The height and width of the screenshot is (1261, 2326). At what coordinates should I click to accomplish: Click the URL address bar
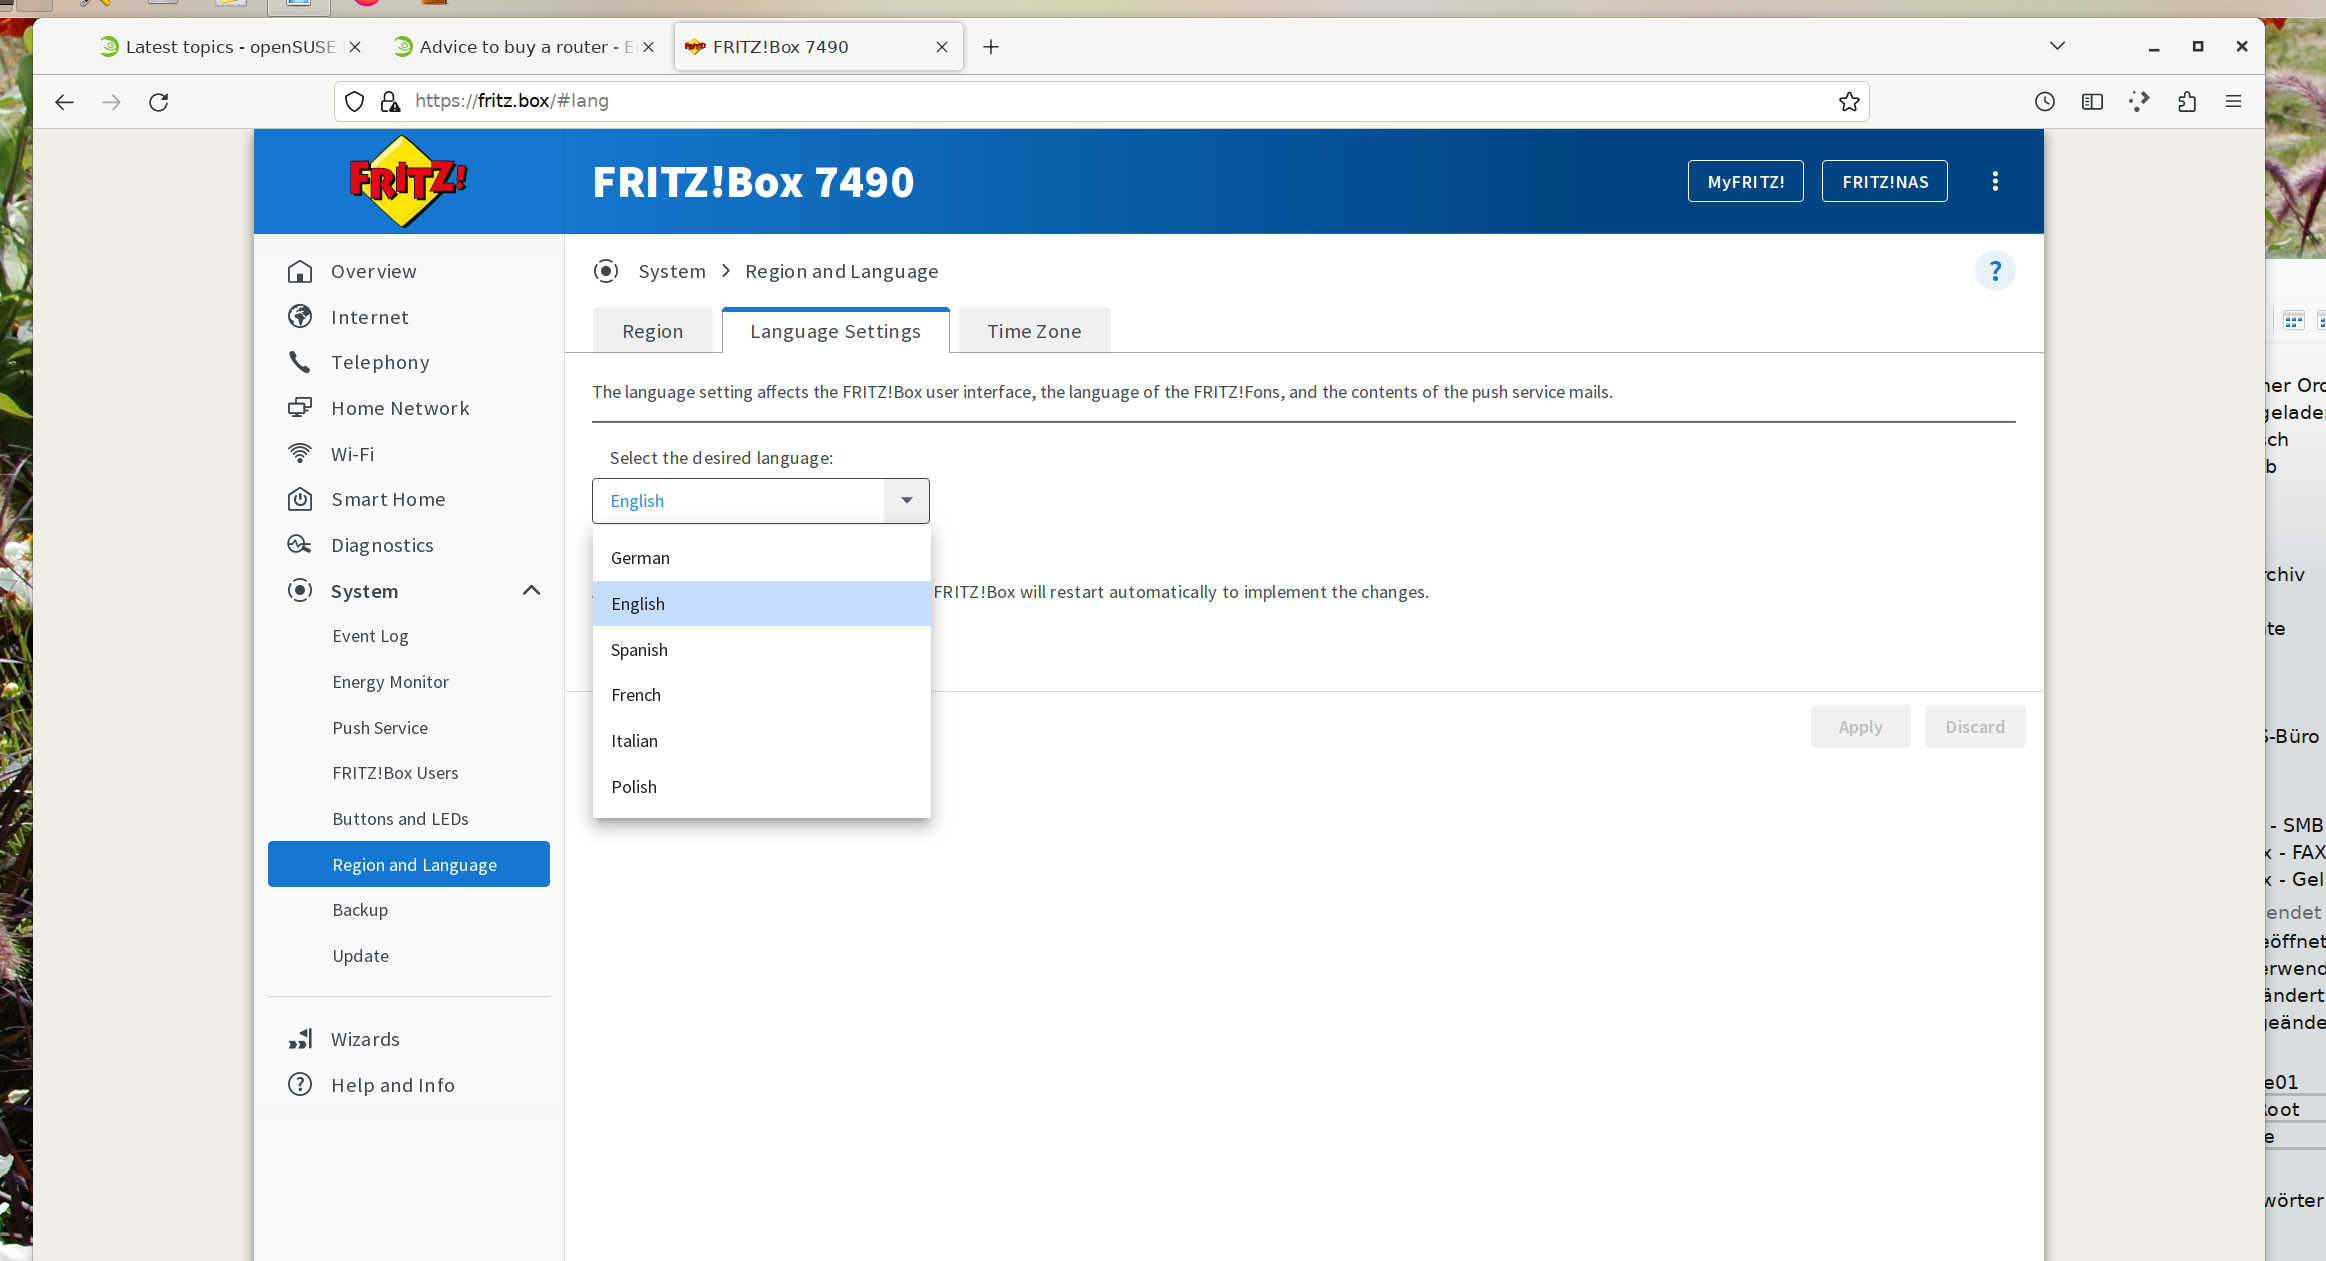click(x=1100, y=101)
